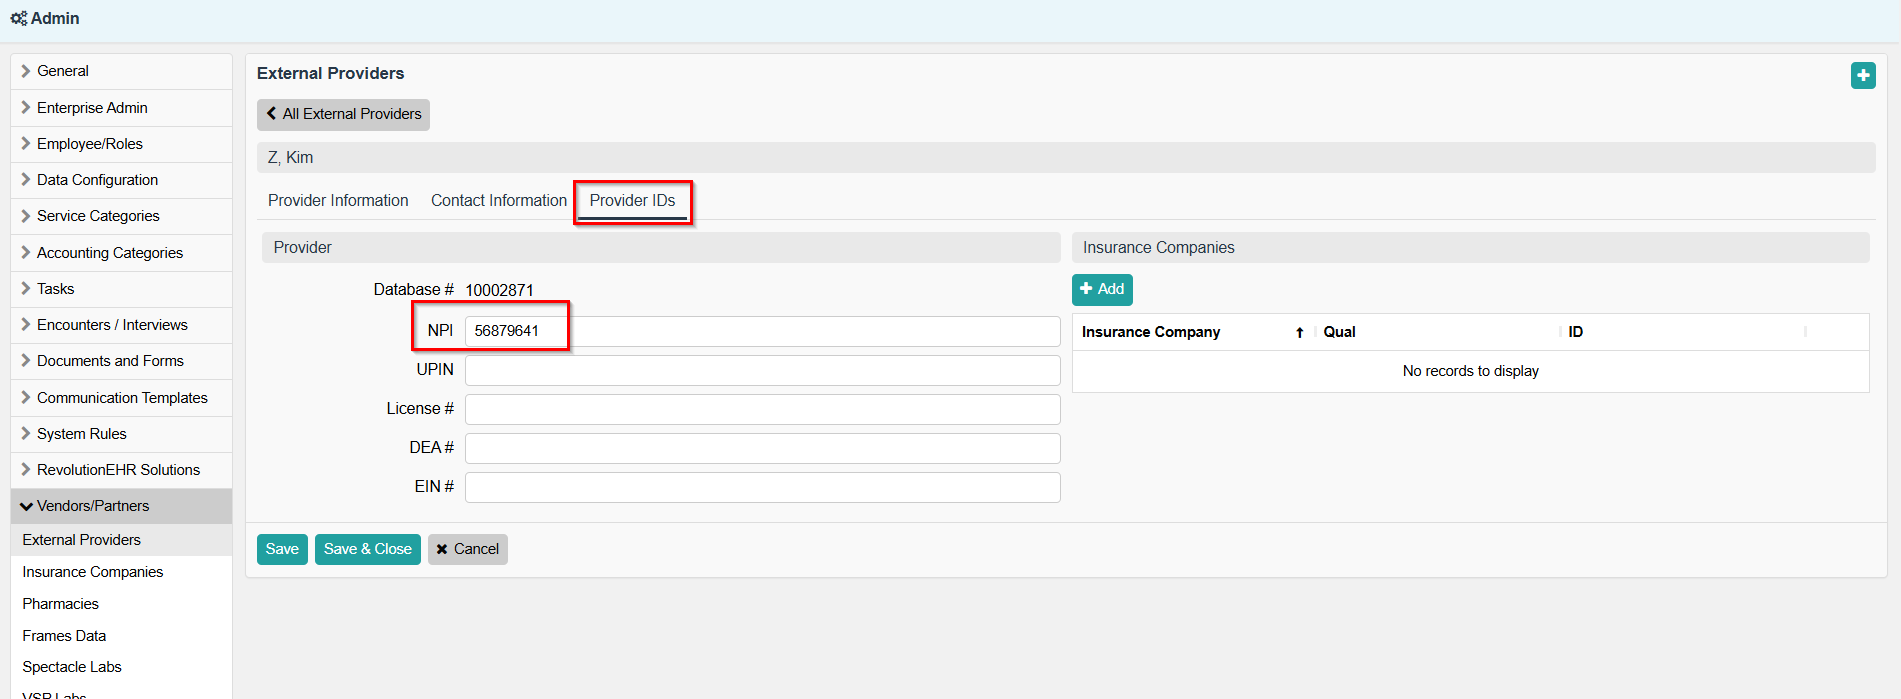Click the green plus icon for External Providers
The image size is (1901, 699).
(x=1862, y=76)
